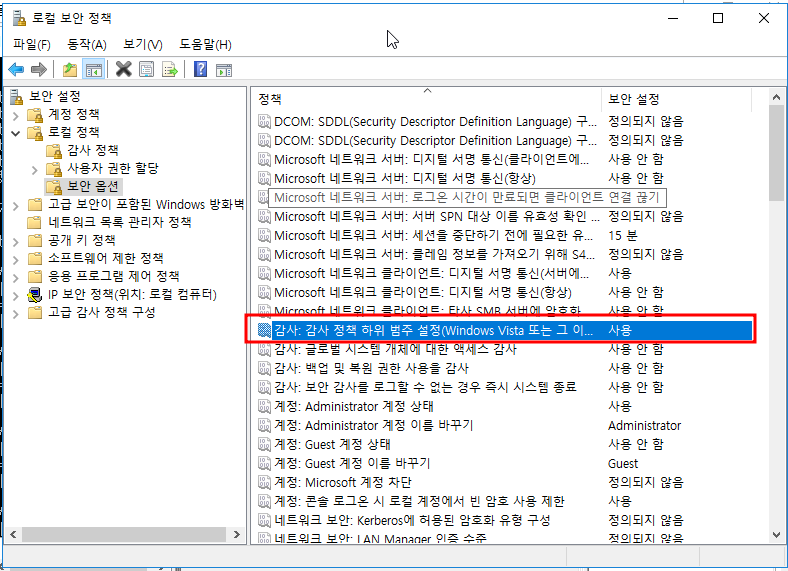Image resolution: width=788 pixels, height=571 pixels.
Task: Expand the 사용자 권한 할당 arrow
Action: pos(35,170)
